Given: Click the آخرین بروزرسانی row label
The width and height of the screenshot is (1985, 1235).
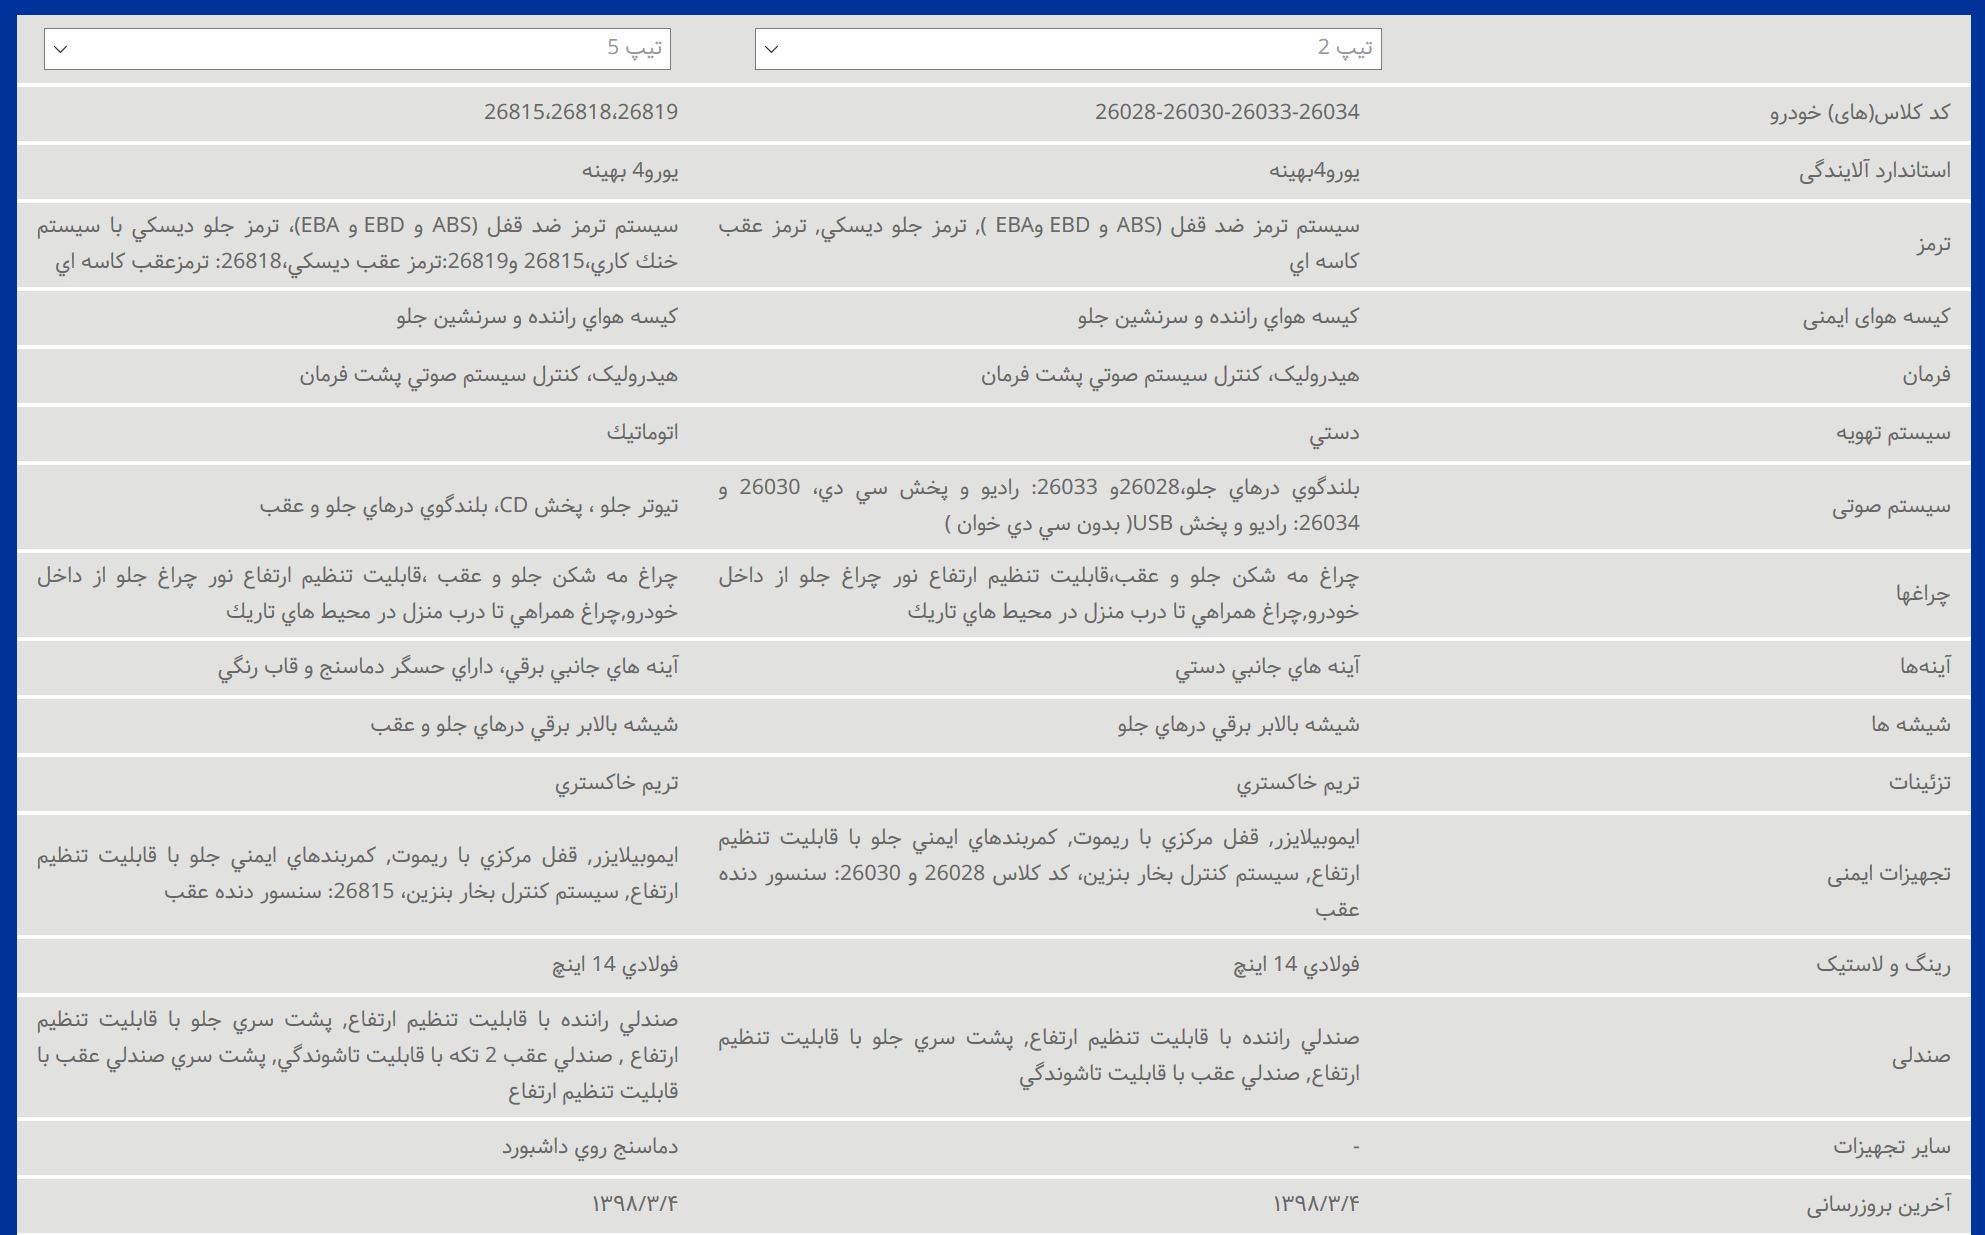Looking at the screenshot, I should pyautogui.click(x=1879, y=1206).
